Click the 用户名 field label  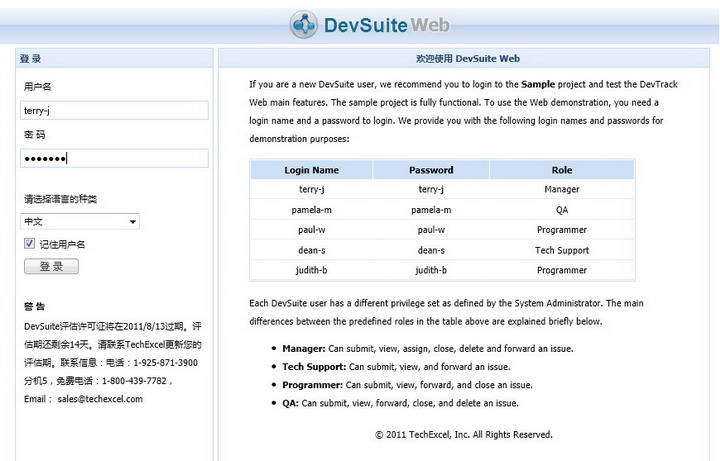point(38,86)
